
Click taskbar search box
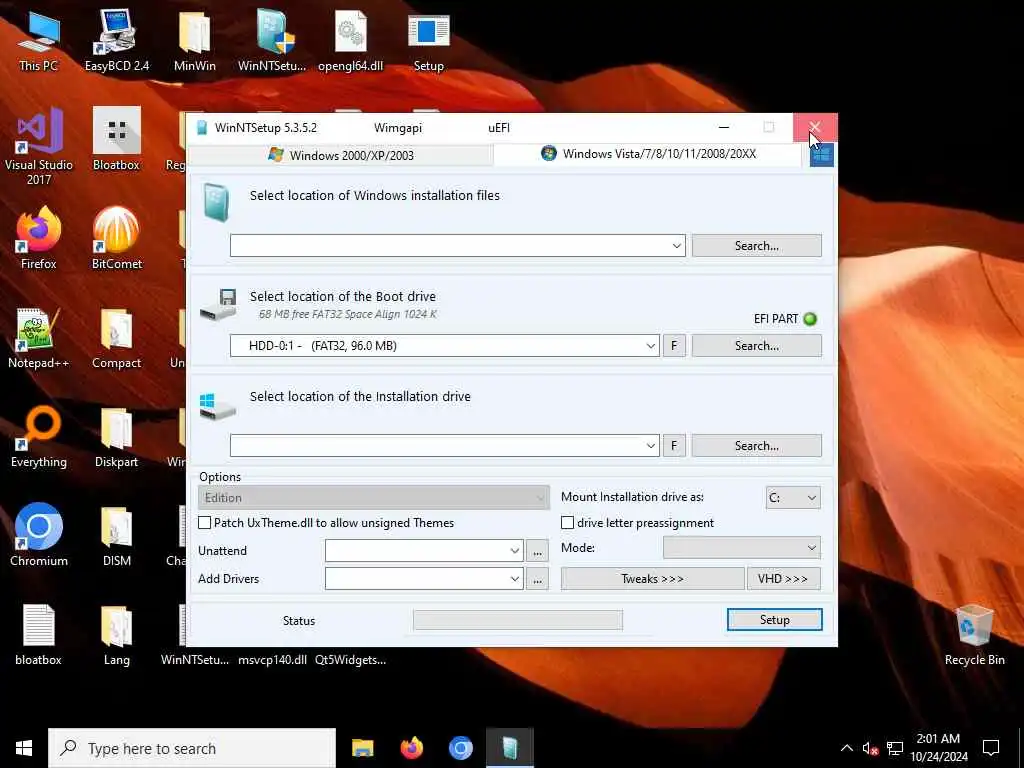[192, 748]
